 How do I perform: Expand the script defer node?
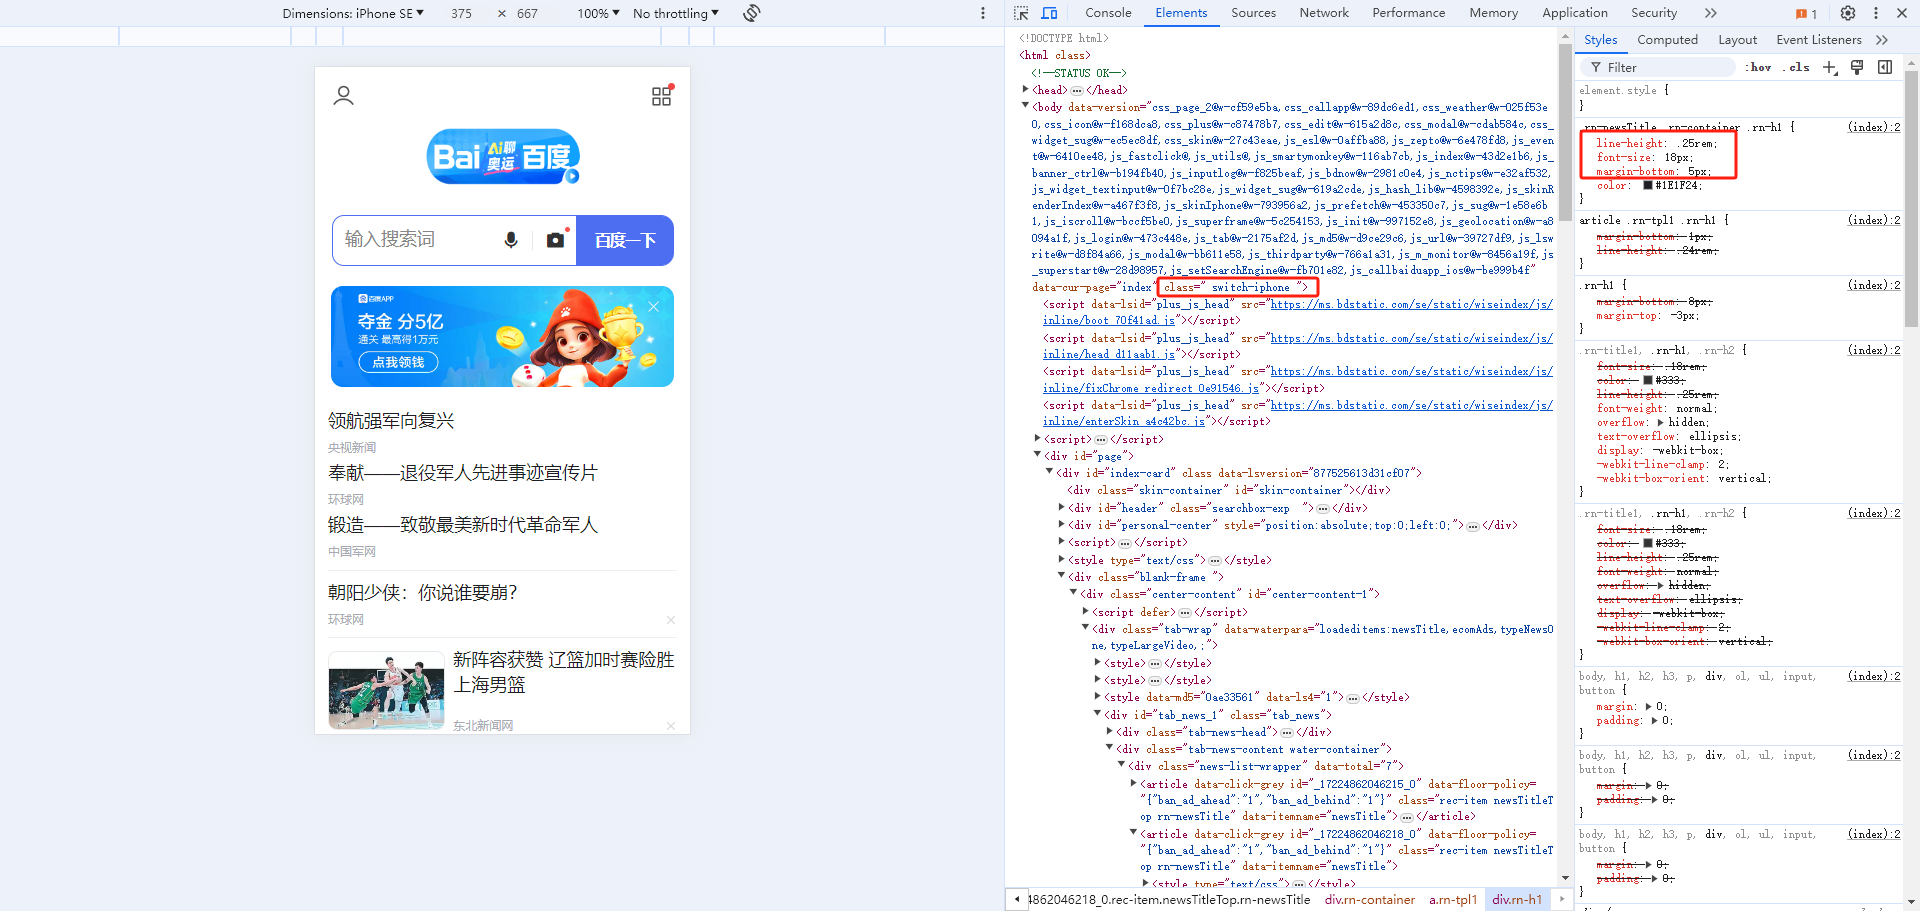click(1085, 611)
